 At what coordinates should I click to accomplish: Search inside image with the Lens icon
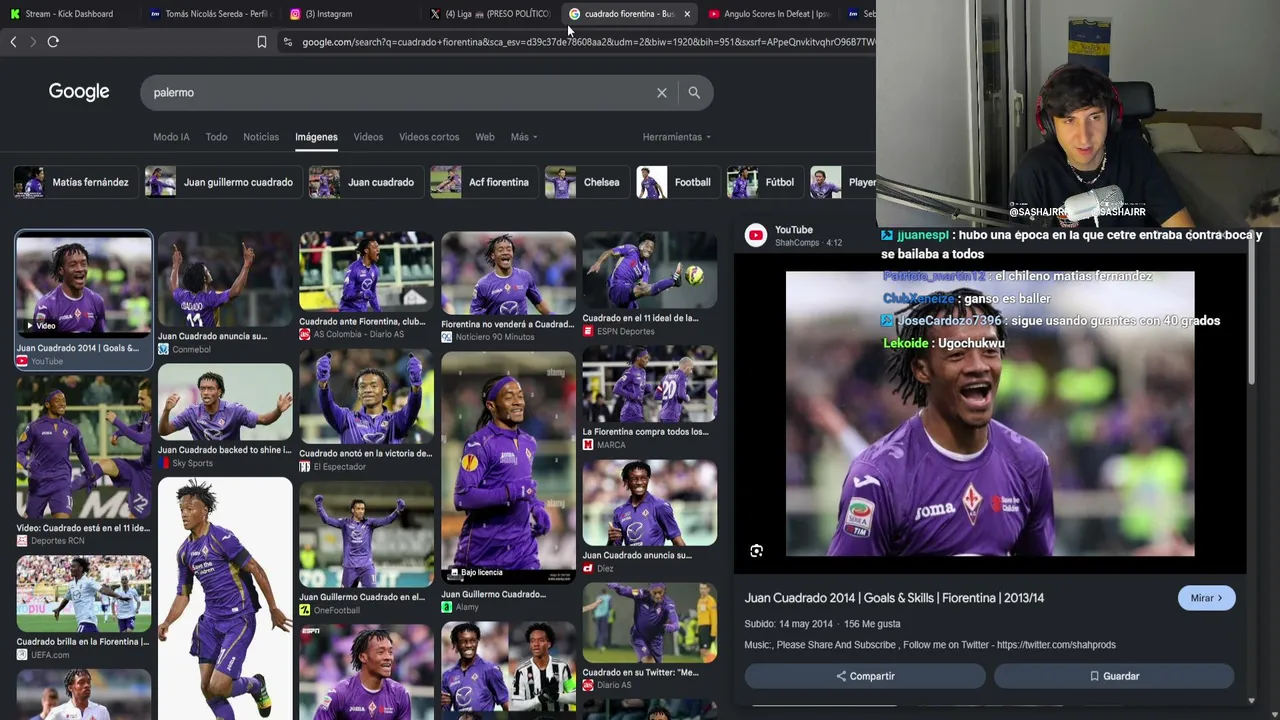757,551
